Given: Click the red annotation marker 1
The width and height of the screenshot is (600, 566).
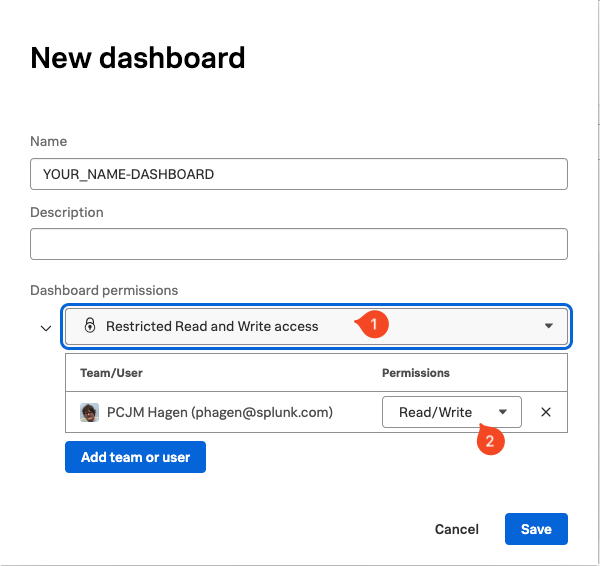Looking at the screenshot, I should pos(373,324).
